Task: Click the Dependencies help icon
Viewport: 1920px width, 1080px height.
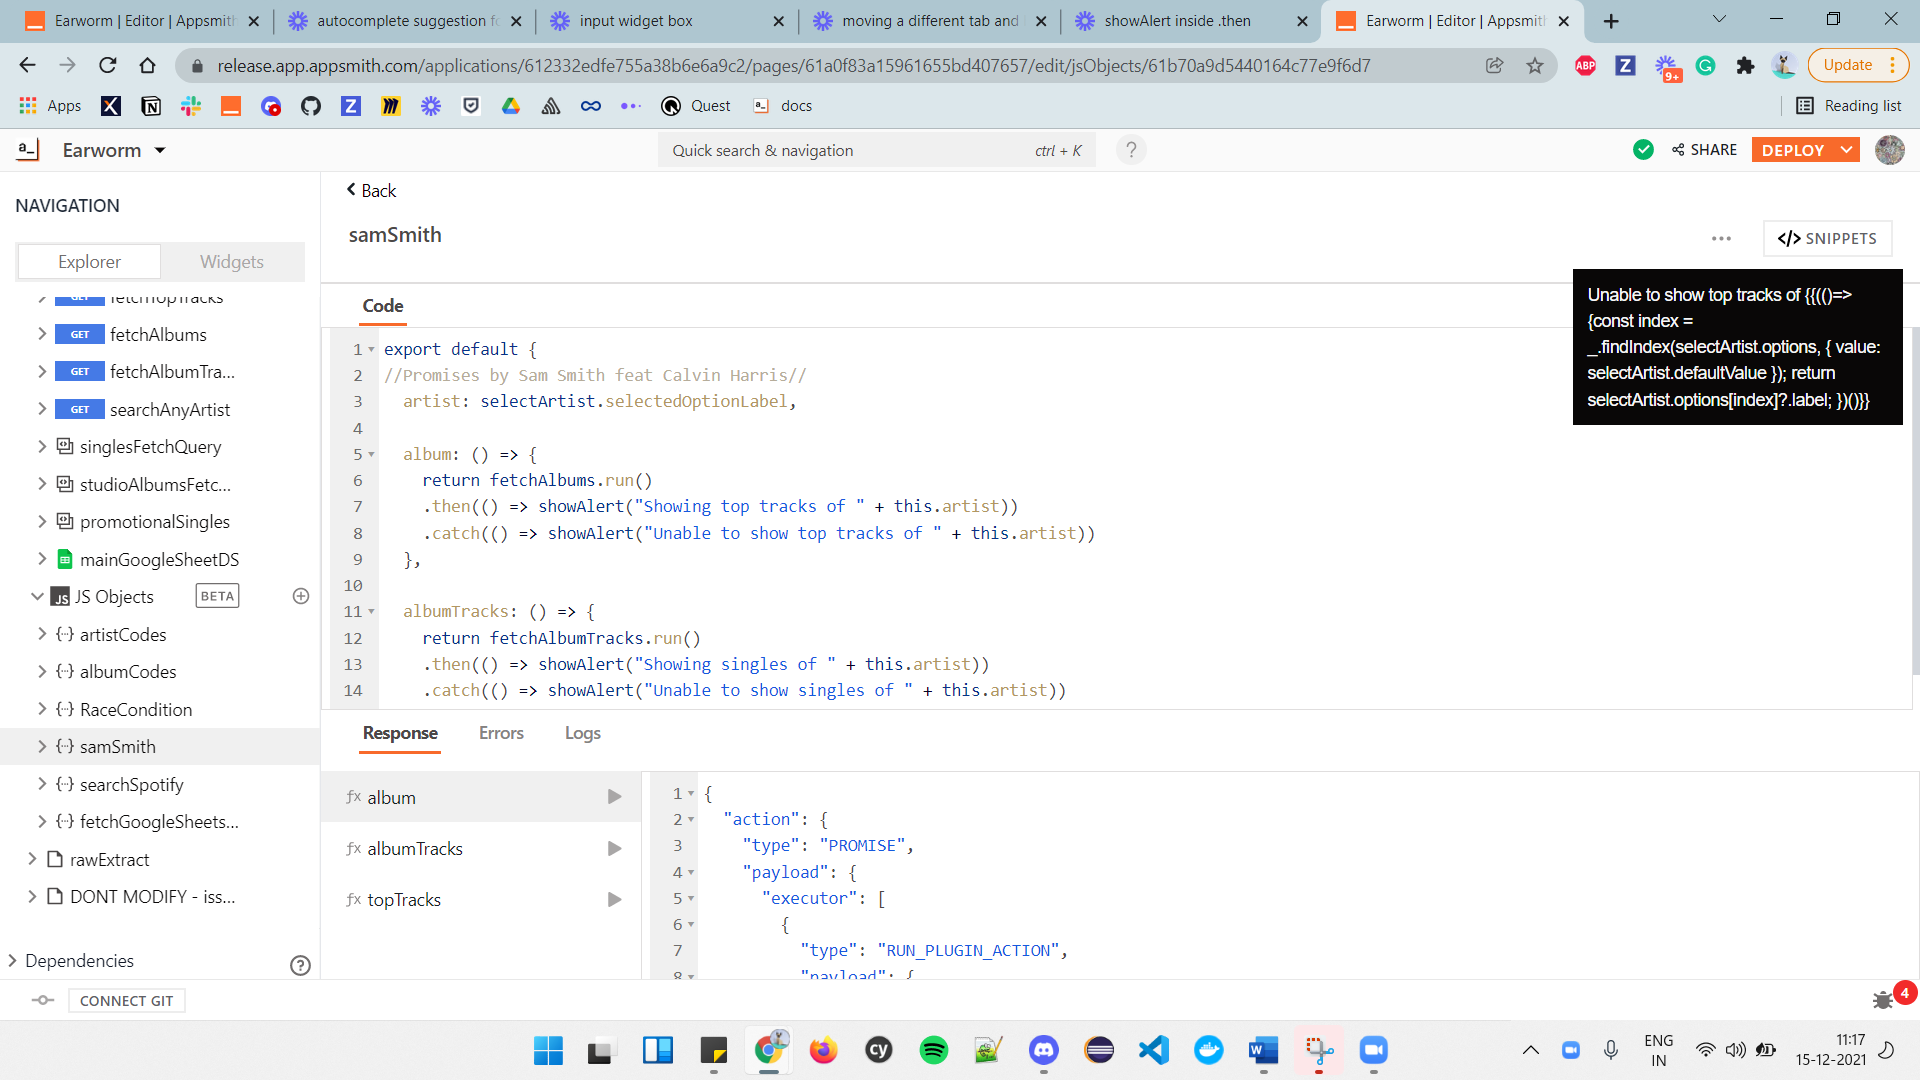Action: [300, 965]
